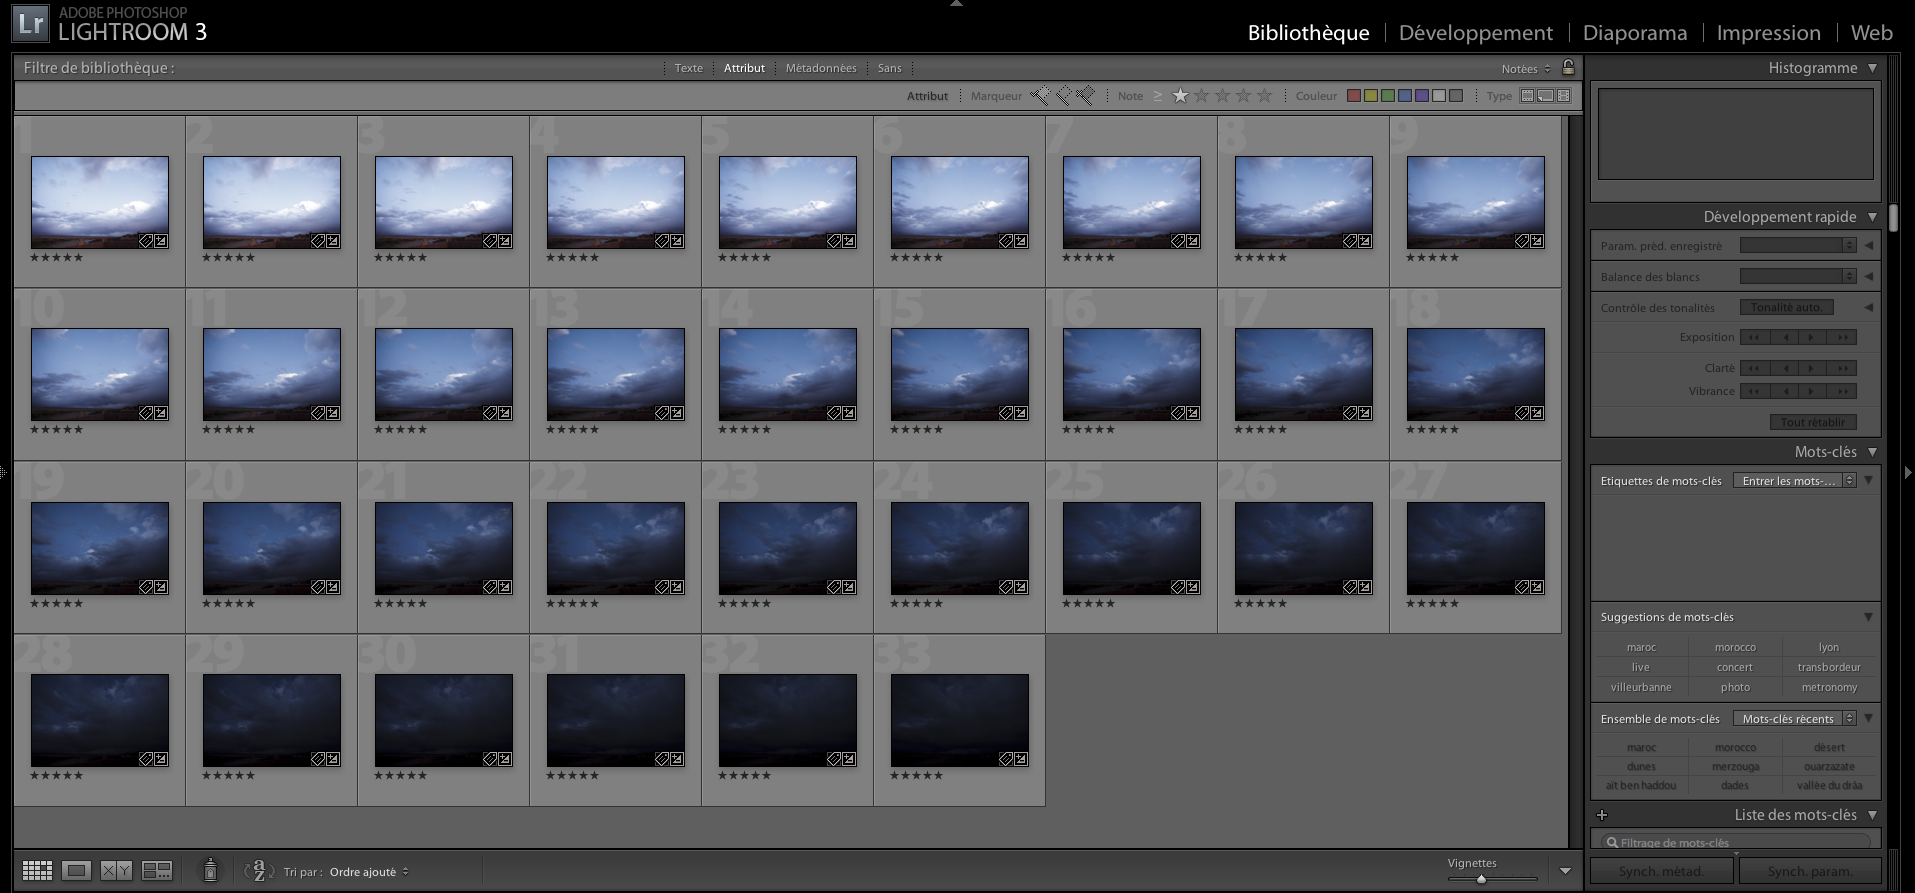Select the Métadonnées filter tab
The height and width of the screenshot is (893, 1915).
(820, 68)
